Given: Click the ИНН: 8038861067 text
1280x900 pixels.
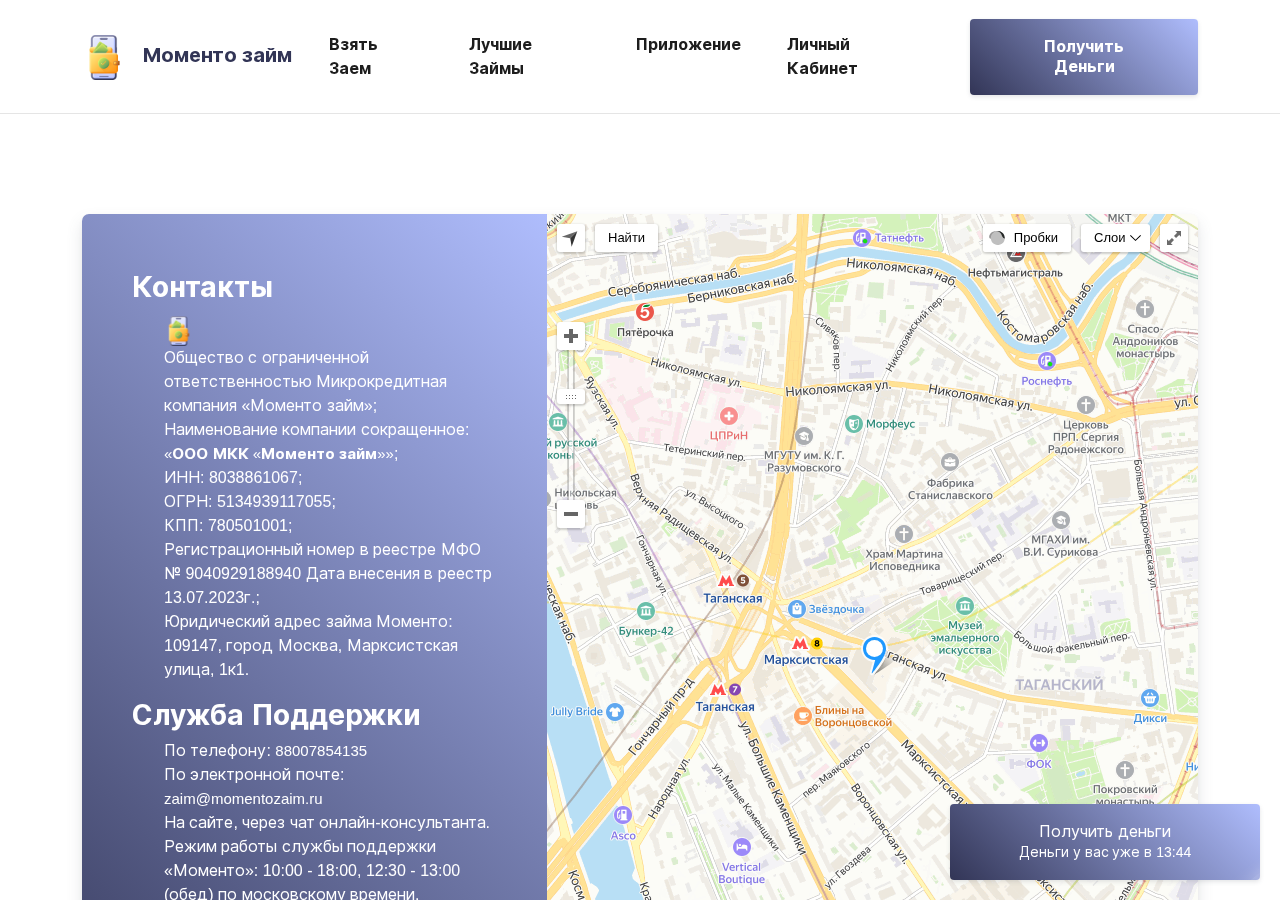Looking at the screenshot, I should click(x=233, y=477).
